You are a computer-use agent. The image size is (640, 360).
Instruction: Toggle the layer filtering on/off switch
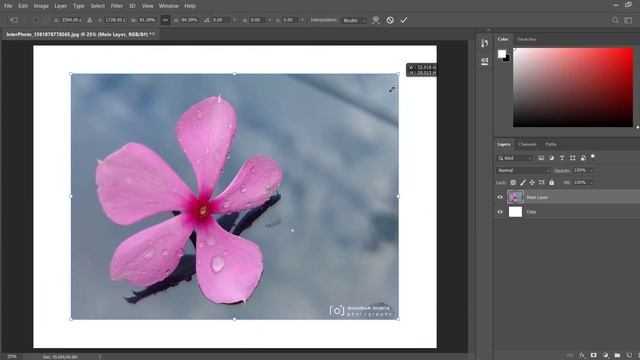[x=593, y=156]
